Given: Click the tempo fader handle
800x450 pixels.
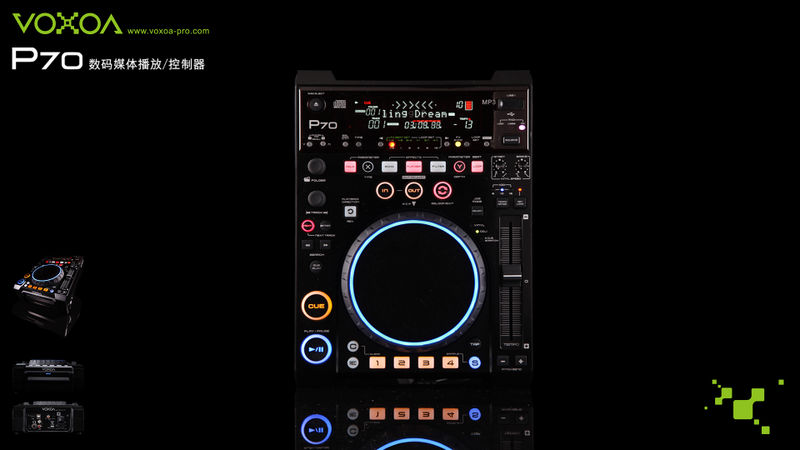Looking at the screenshot, I should pyautogui.click(x=512, y=276).
